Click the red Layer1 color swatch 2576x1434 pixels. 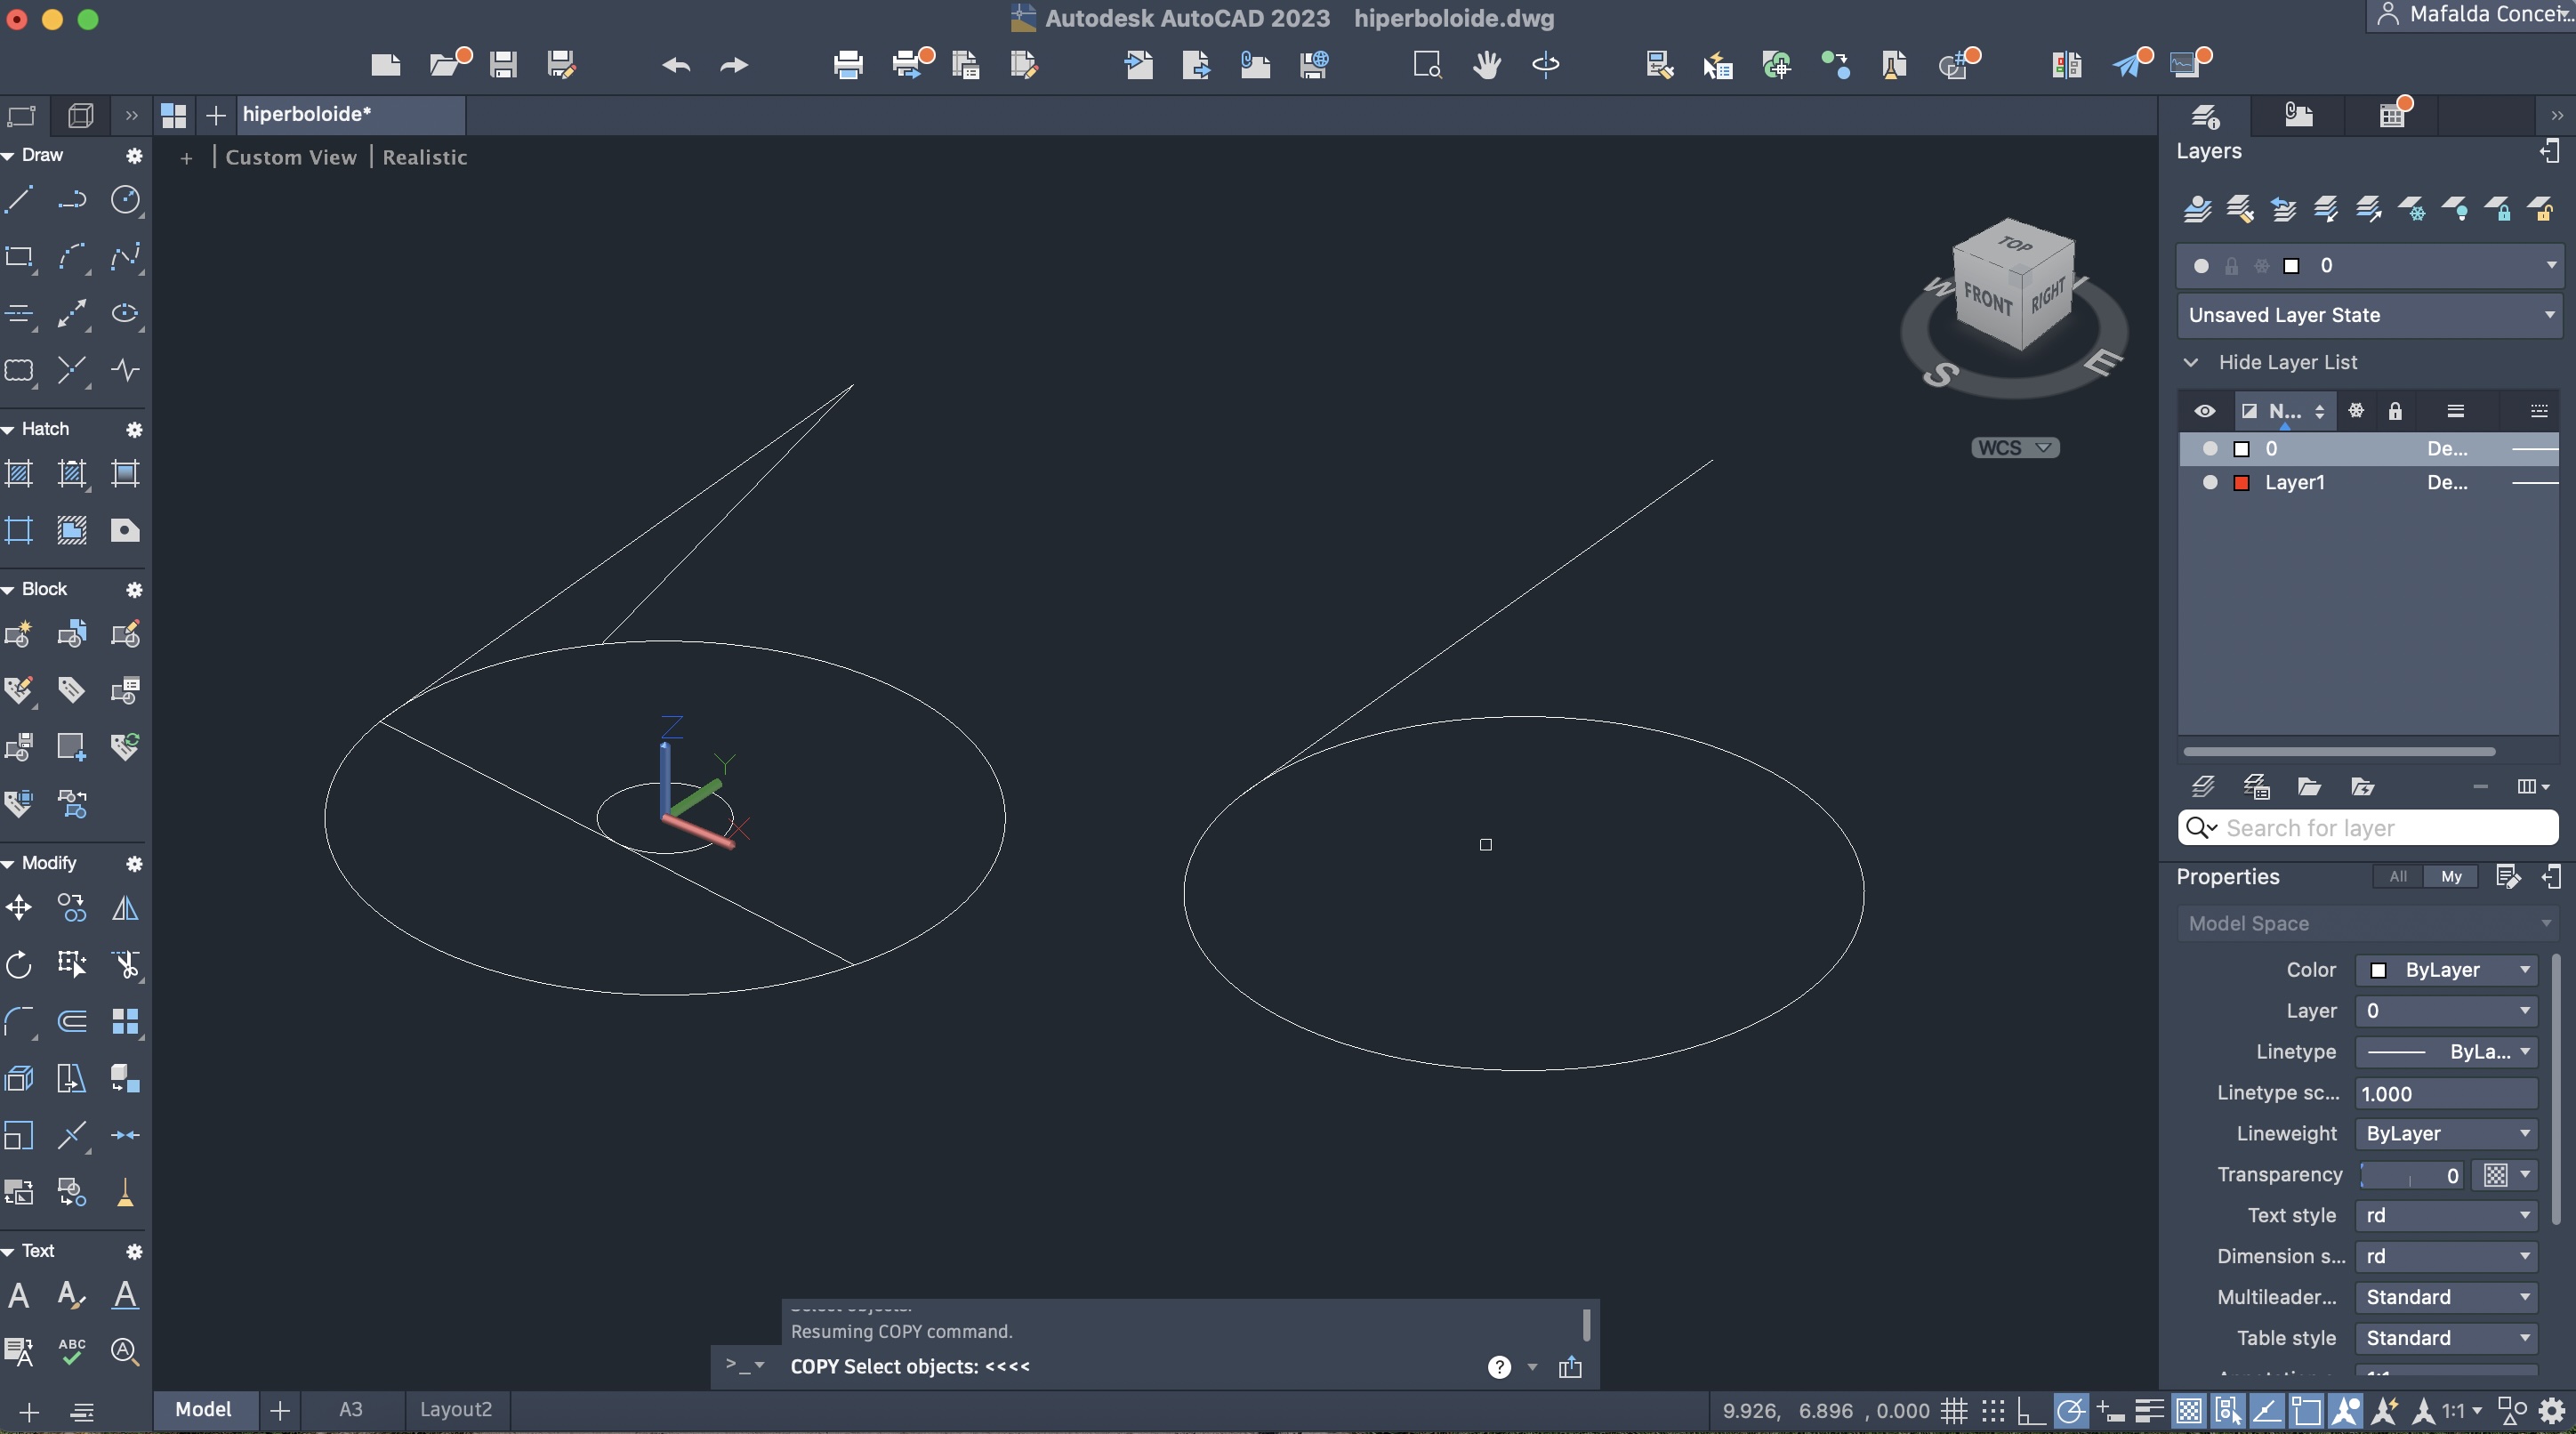coord(2242,482)
